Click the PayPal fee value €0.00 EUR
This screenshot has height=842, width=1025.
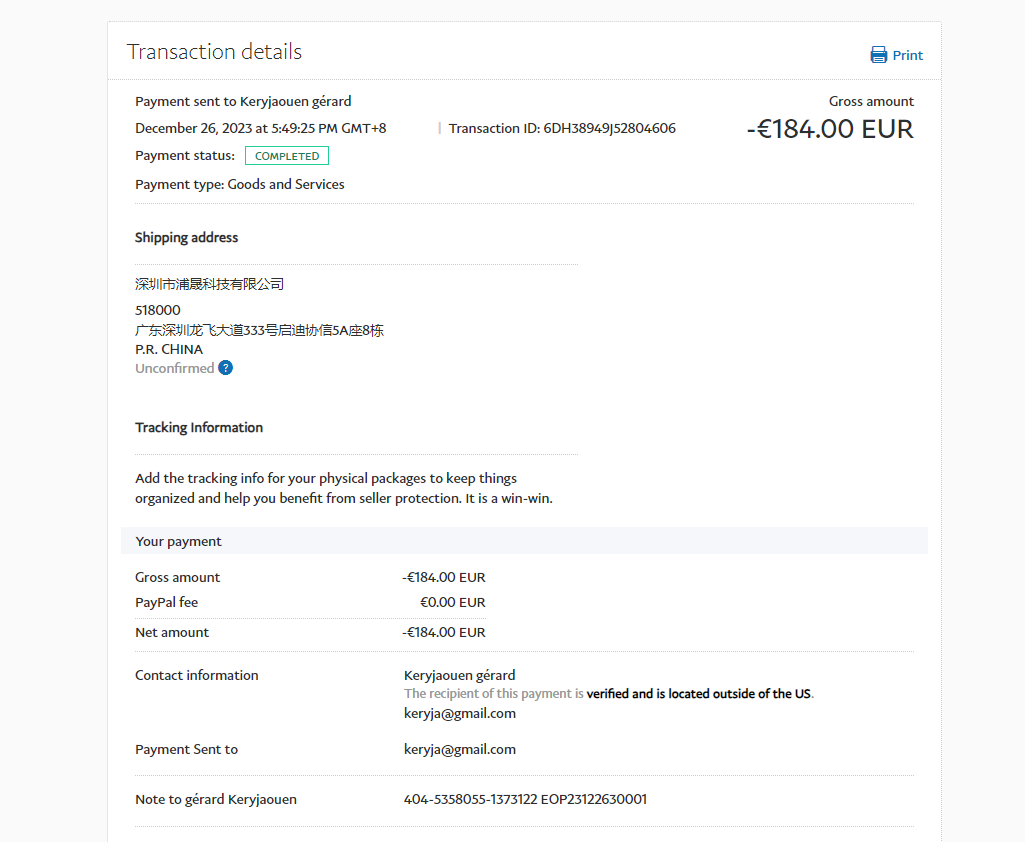[452, 602]
